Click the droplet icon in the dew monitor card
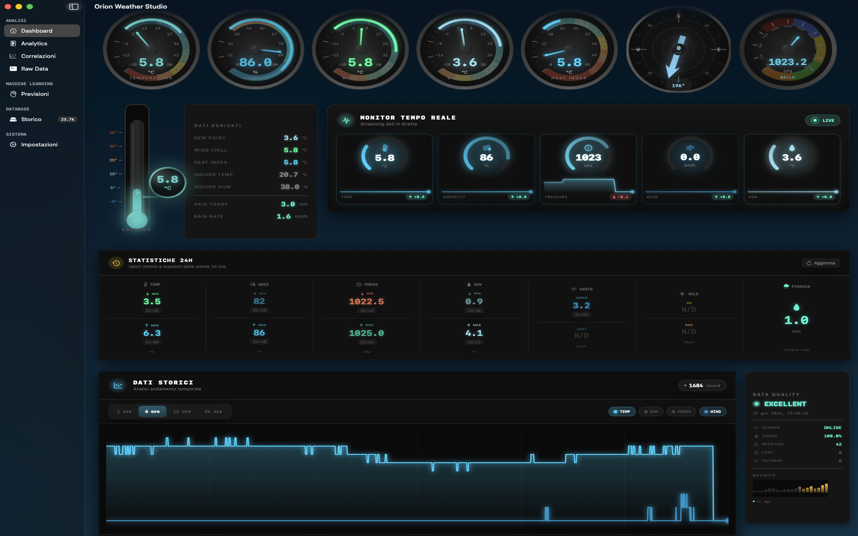This screenshot has width=858, height=536. [792, 148]
